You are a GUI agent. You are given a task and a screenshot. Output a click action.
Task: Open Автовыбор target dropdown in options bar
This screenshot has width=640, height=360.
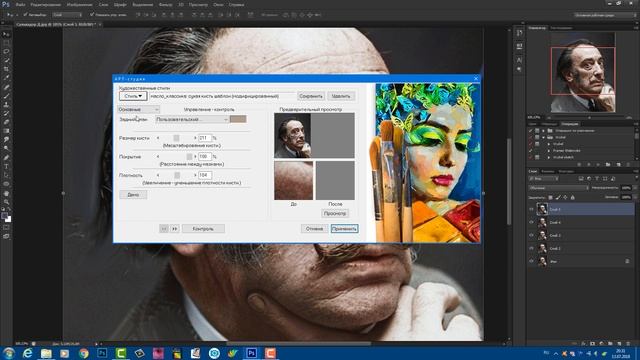(67, 15)
